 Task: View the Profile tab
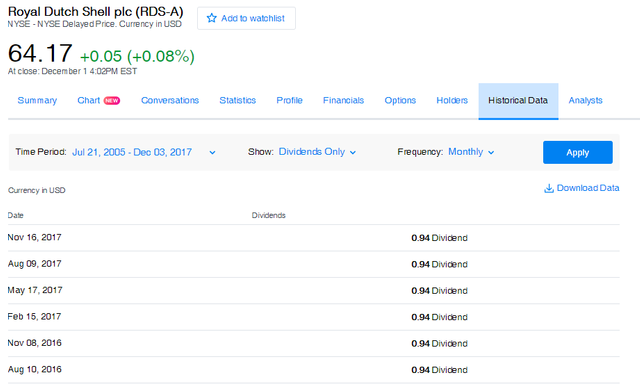(x=289, y=100)
